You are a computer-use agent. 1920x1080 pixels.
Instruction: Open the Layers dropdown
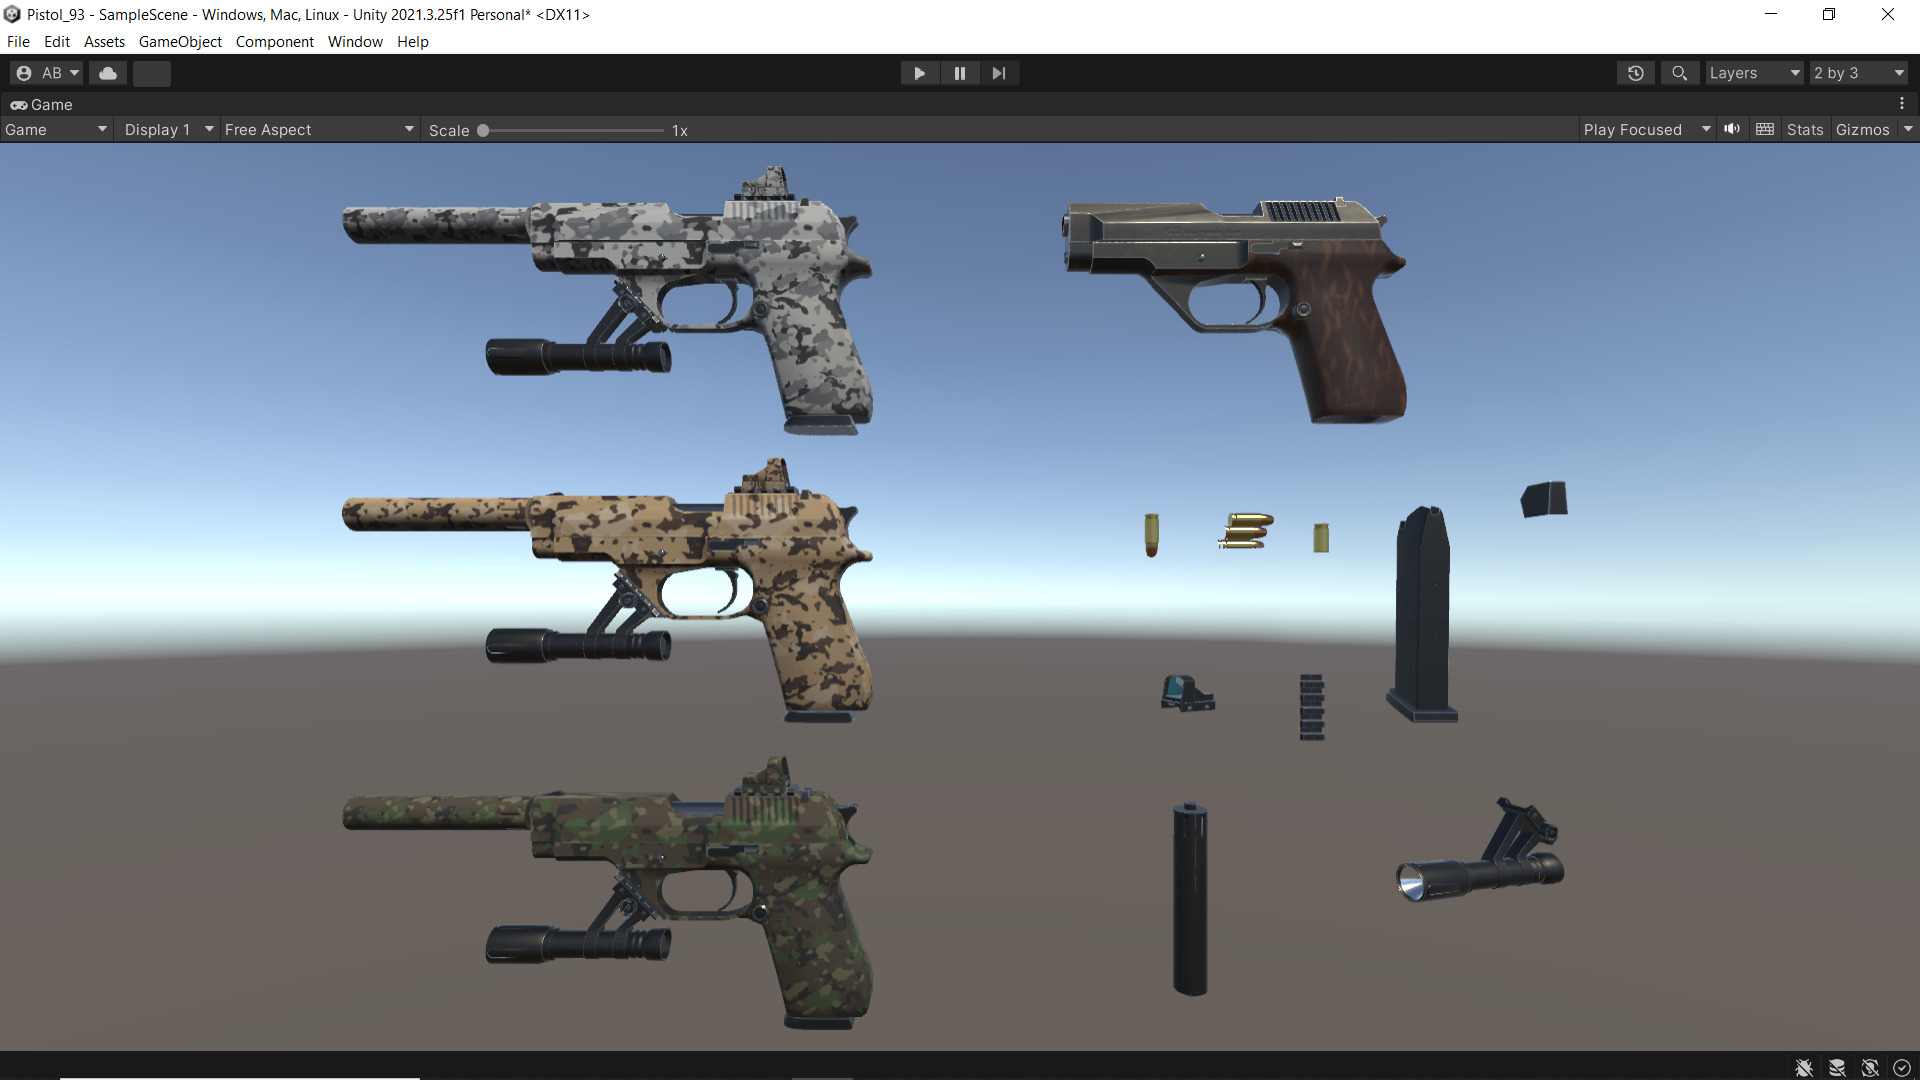(x=1754, y=73)
